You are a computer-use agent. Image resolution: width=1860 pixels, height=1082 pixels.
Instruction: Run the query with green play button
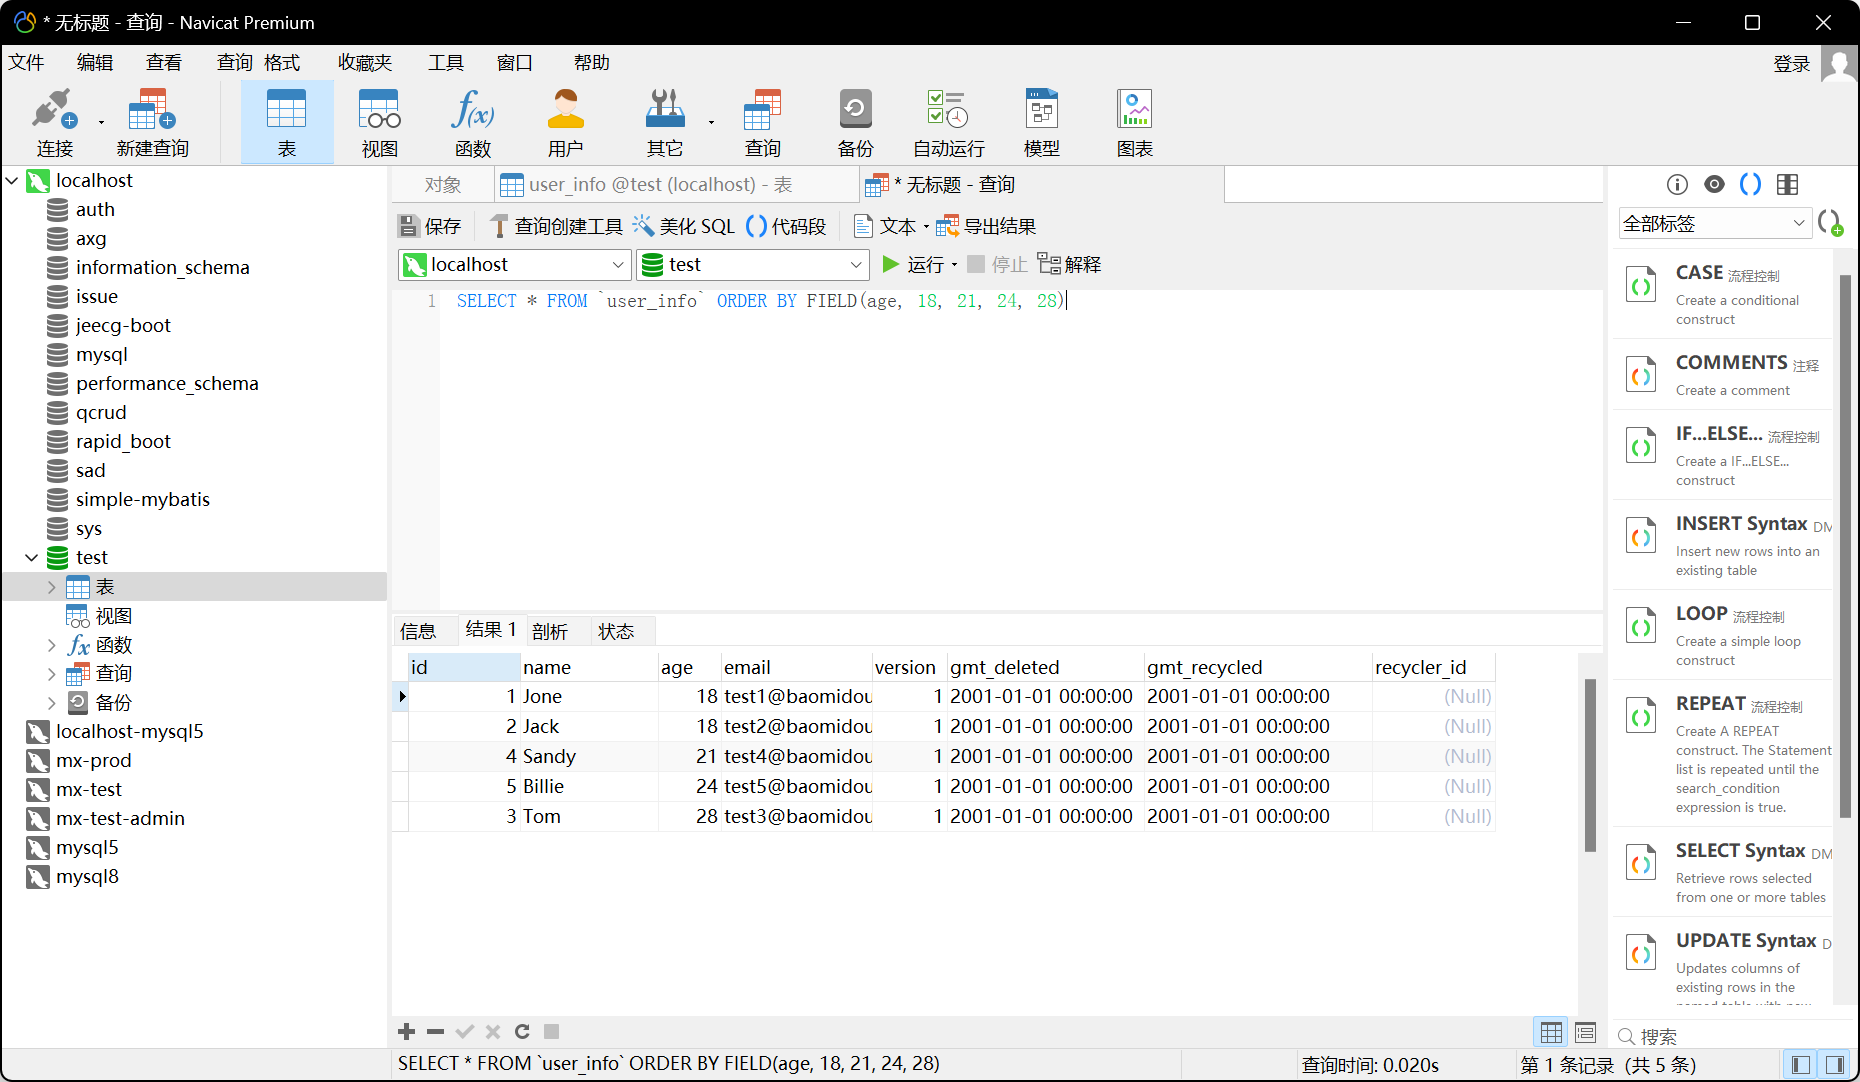point(890,264)
